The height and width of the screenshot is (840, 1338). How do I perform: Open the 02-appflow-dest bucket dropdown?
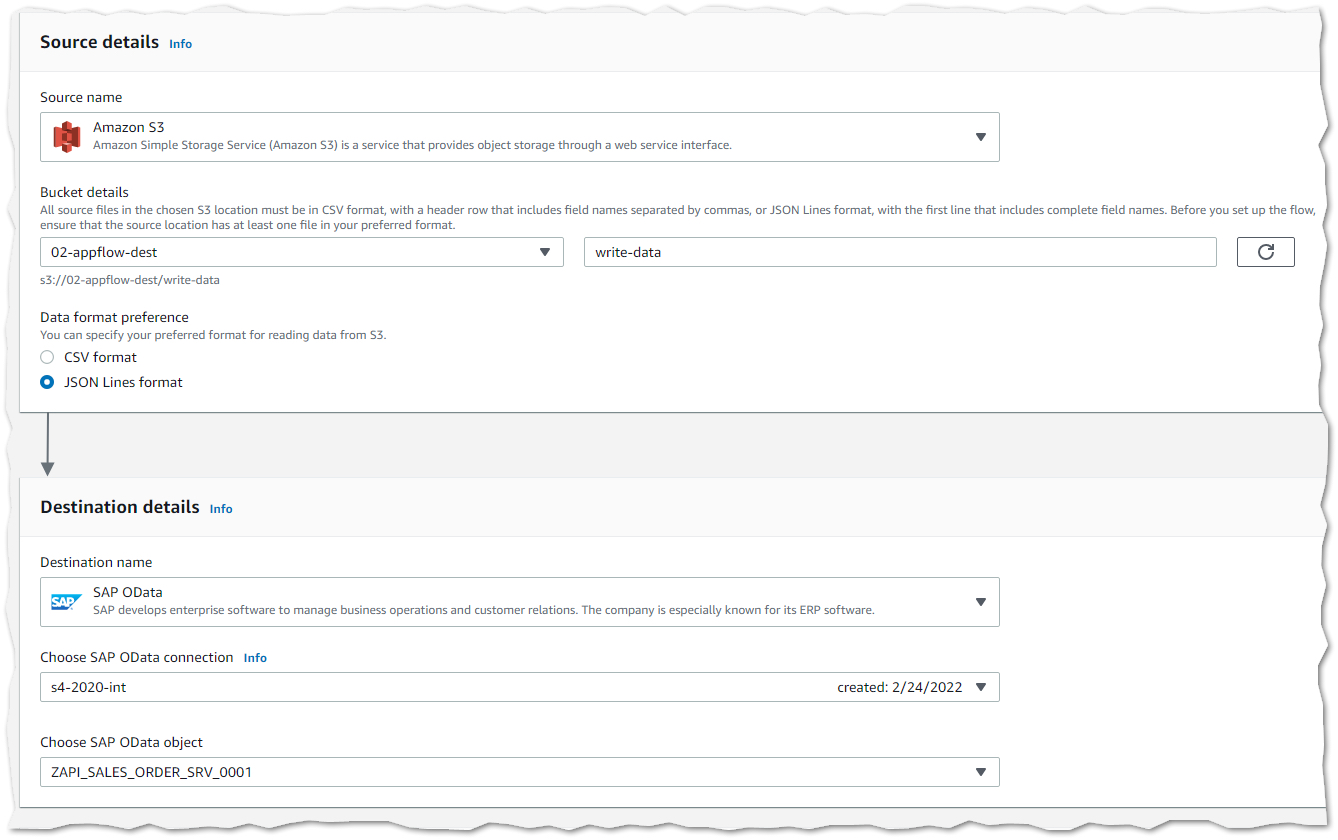[302, 252]
